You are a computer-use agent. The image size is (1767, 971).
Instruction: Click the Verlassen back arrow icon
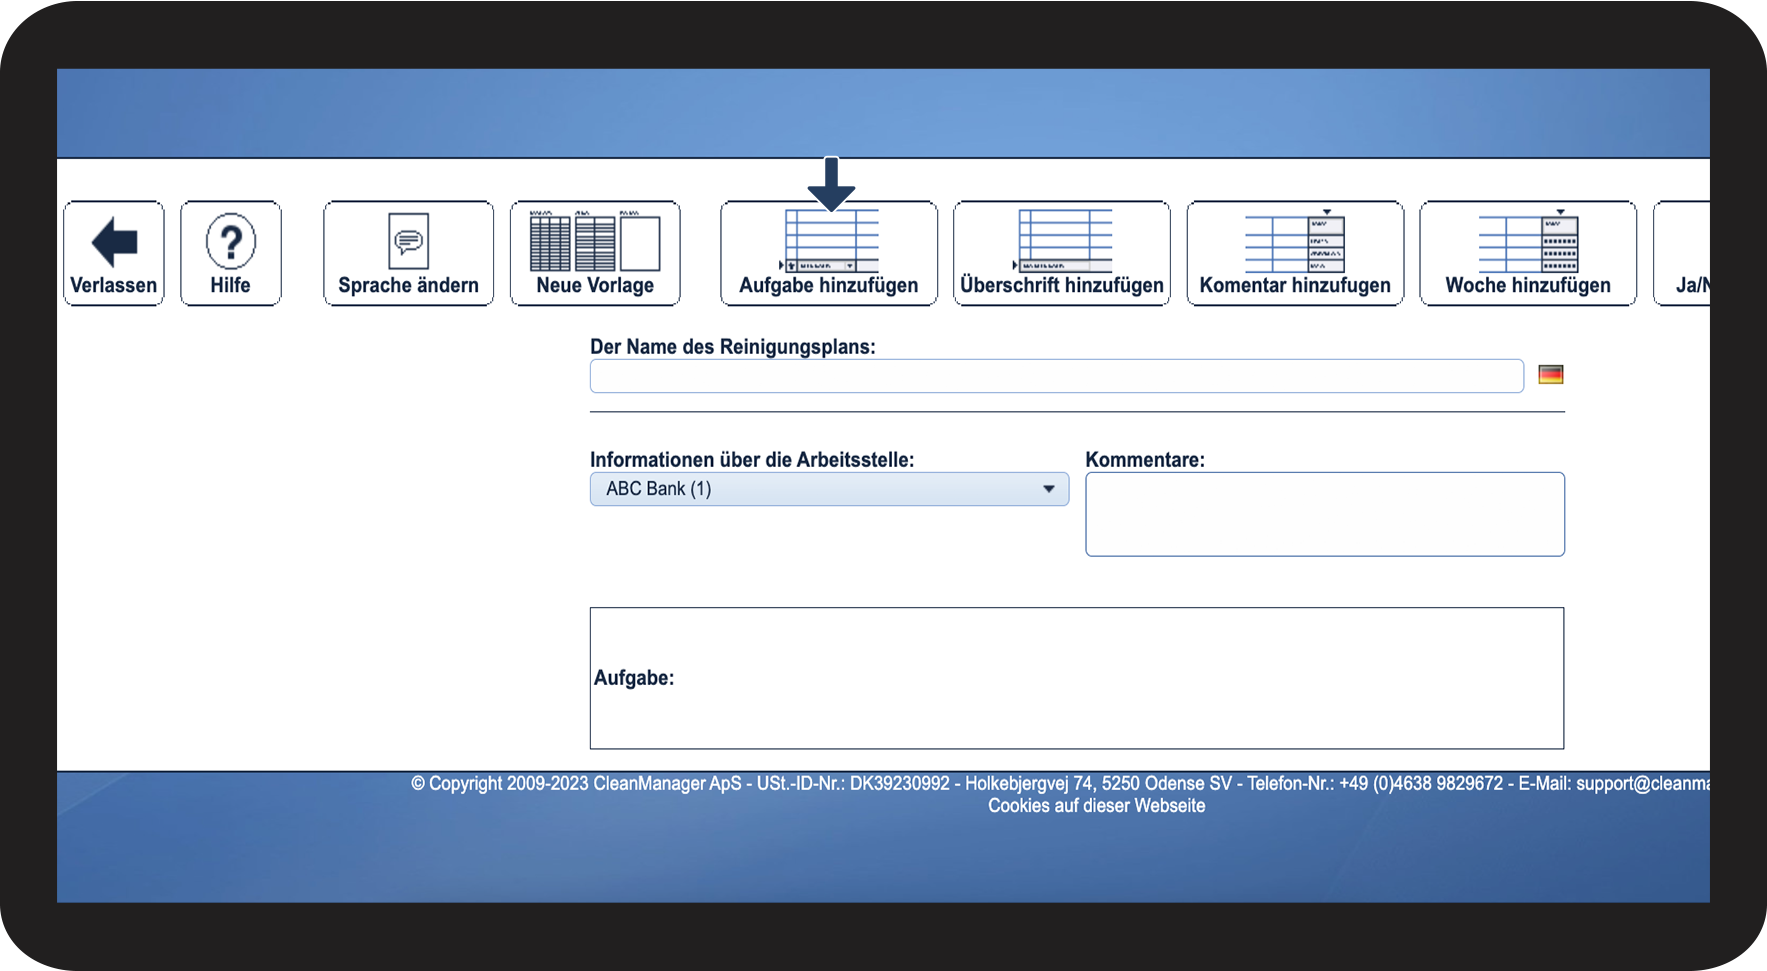(114, 242)
